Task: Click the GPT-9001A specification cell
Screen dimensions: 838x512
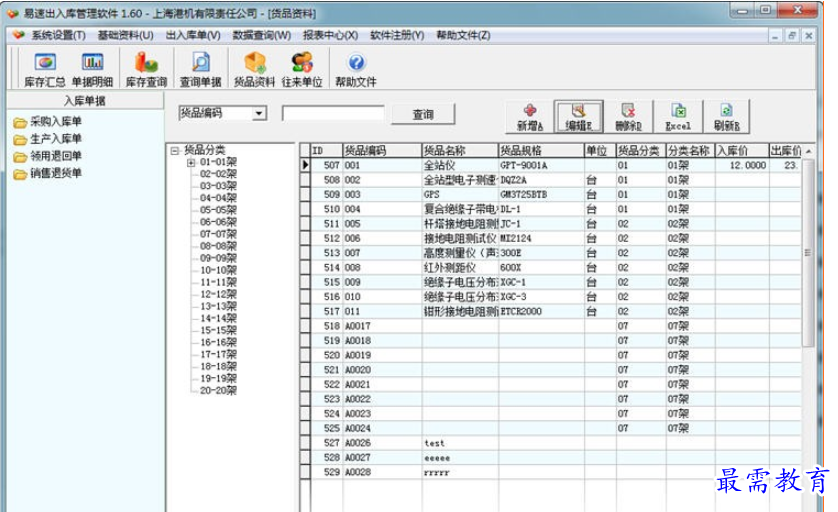Action: tap(541, 166)
